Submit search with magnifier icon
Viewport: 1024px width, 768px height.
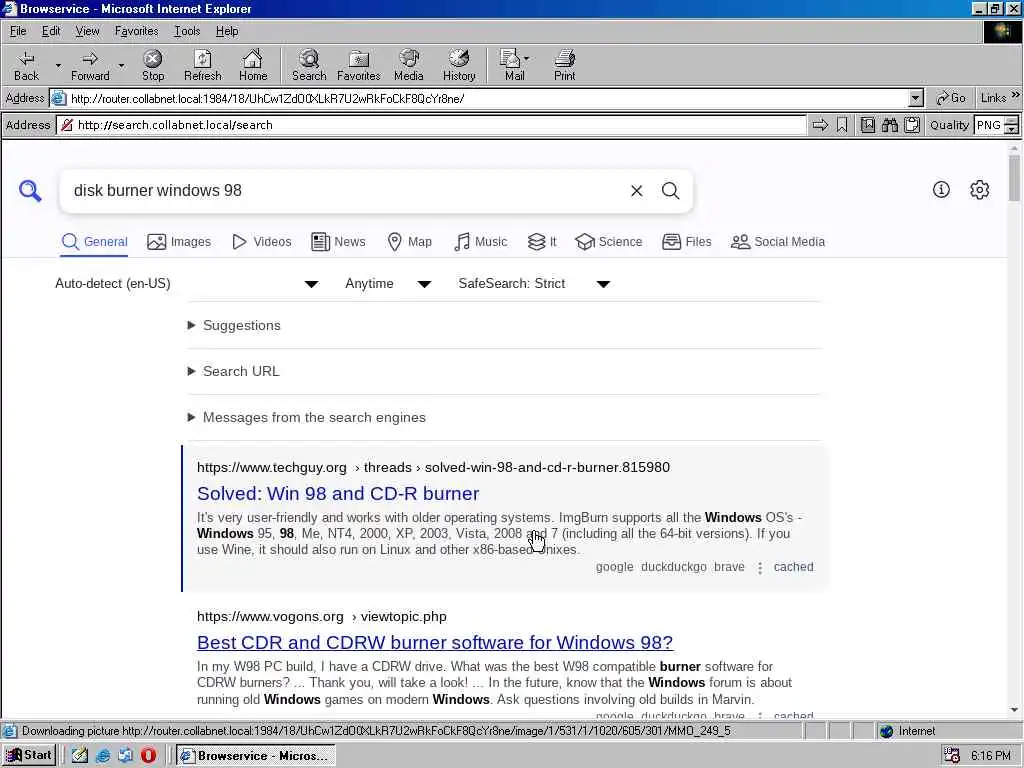tap(671, 191)
